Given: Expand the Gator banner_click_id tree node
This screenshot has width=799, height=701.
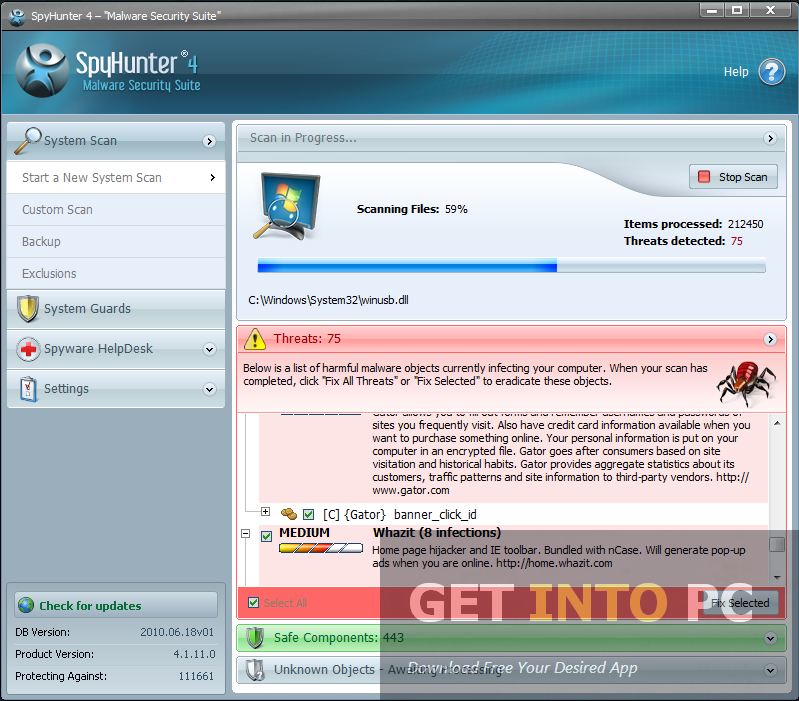Looking at the screenshot, I should (x=266, y=512).
